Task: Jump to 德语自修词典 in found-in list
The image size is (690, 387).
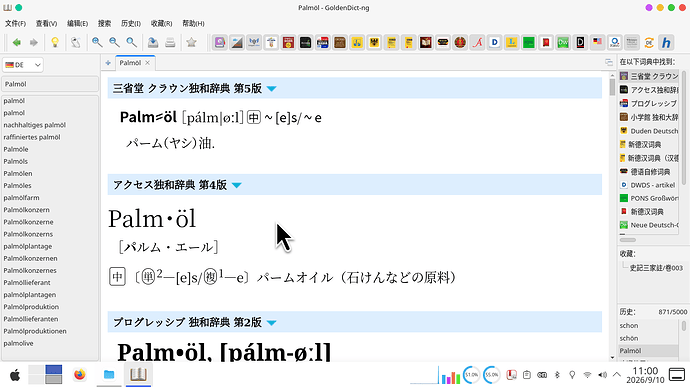Action: [x=649, y=171]
